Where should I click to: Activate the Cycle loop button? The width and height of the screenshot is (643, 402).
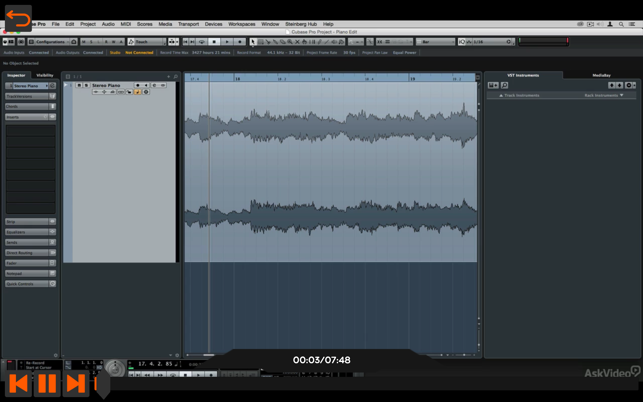pyautogui.click(x=201, y=42)
